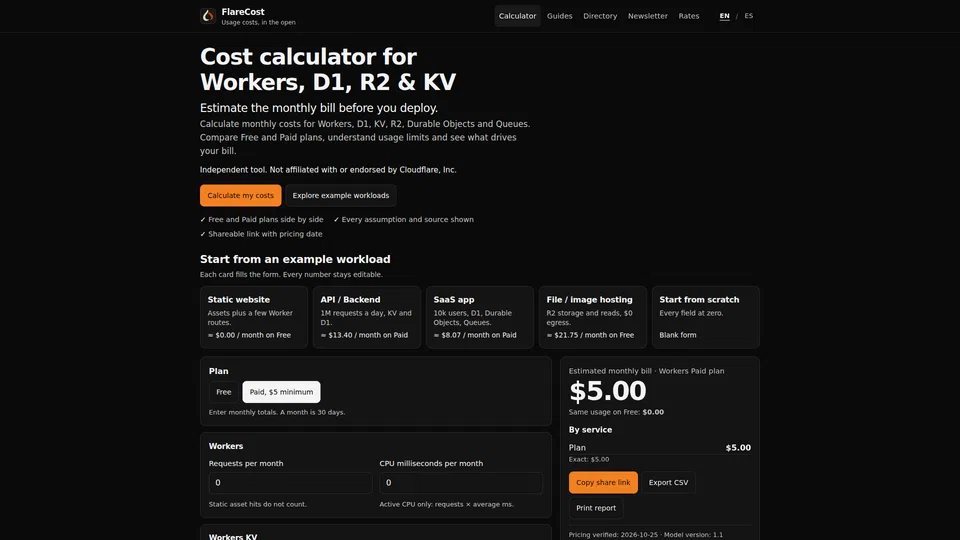Click the FlareCost flame logo icon

click(x=208, y=16)
